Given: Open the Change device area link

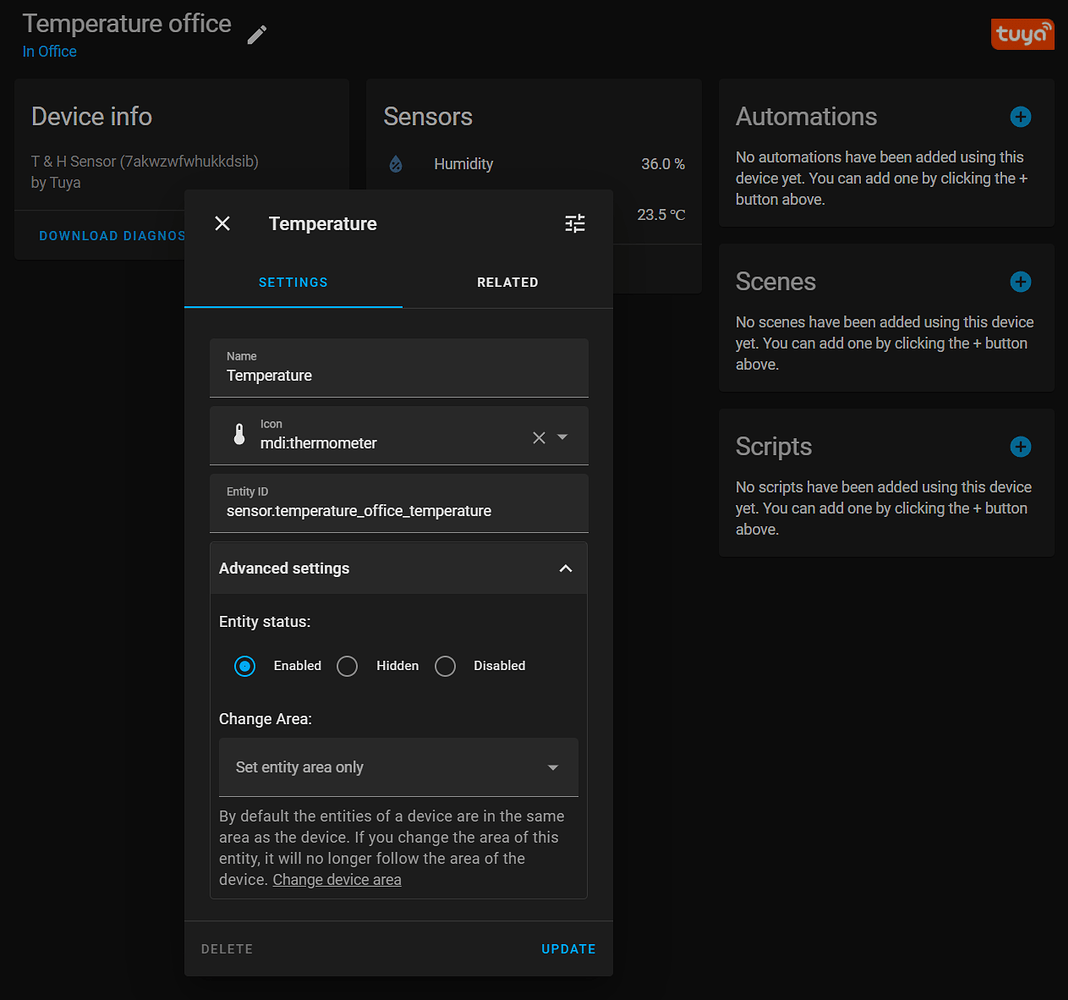Looking at the screenshot, I should [x=336, y=879].
